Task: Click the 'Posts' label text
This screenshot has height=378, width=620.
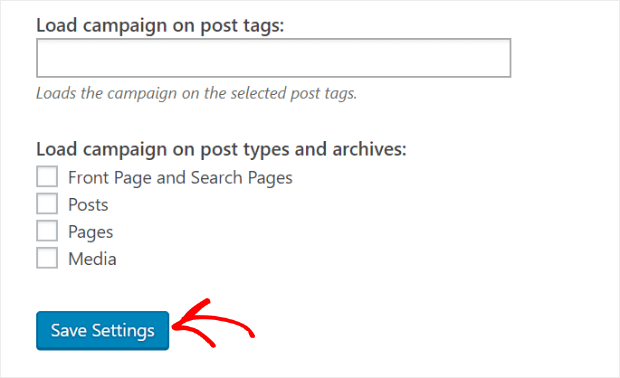Action: [88, 205]
